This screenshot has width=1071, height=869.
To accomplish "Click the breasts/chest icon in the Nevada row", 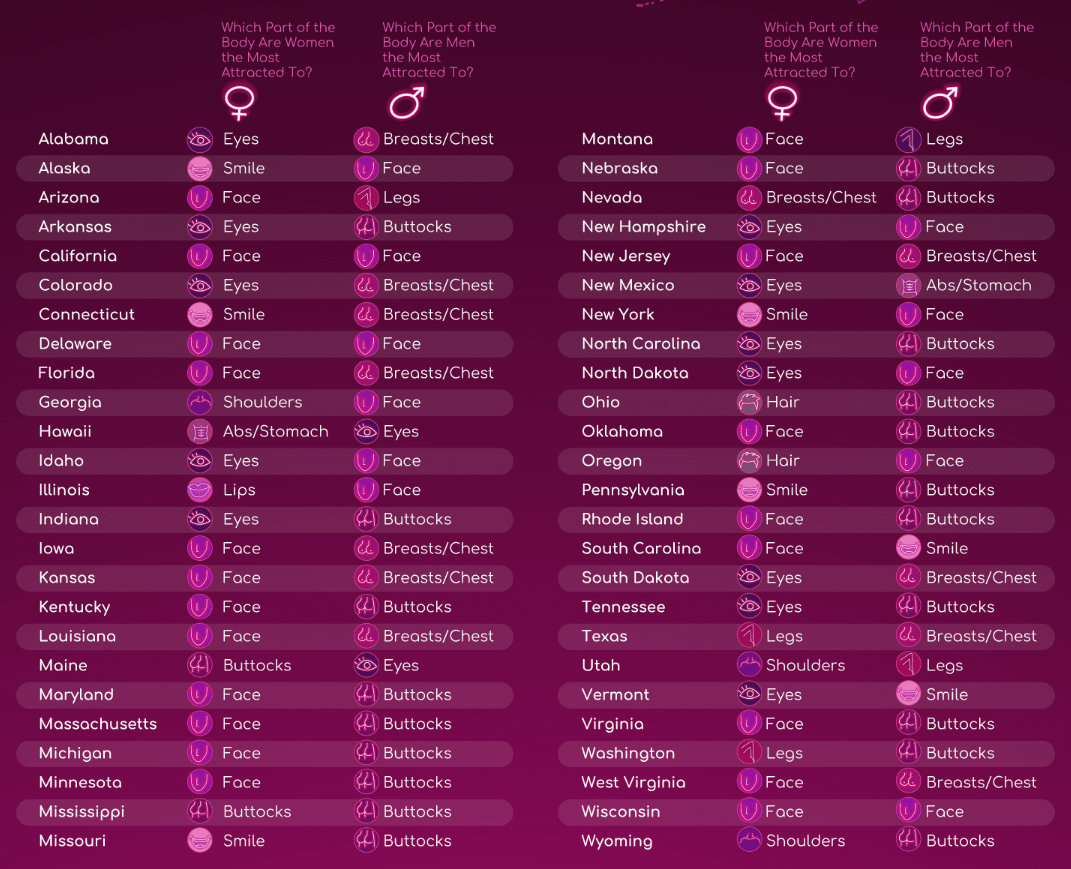I will [x=749, y=198].
